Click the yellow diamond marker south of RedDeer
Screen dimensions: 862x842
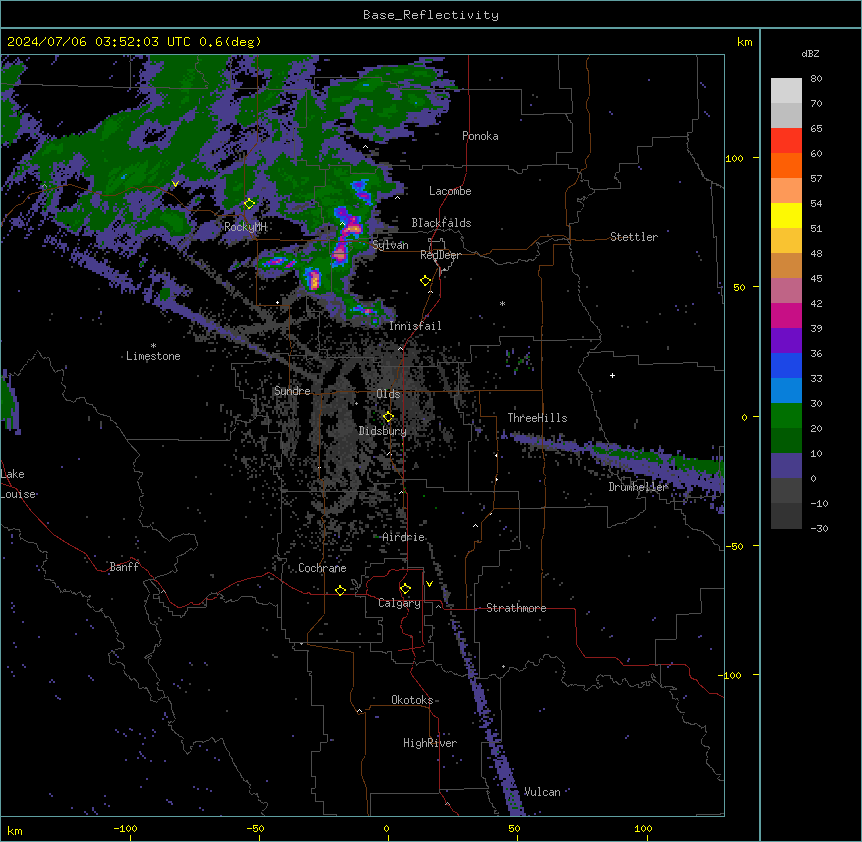(x=426, y=281)
